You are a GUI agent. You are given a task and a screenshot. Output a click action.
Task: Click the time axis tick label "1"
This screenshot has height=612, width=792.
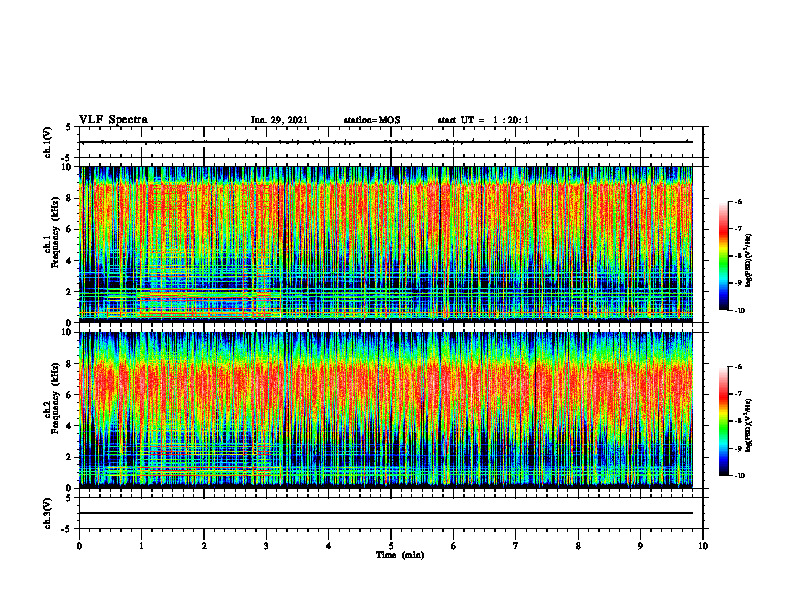pos(141,546)
